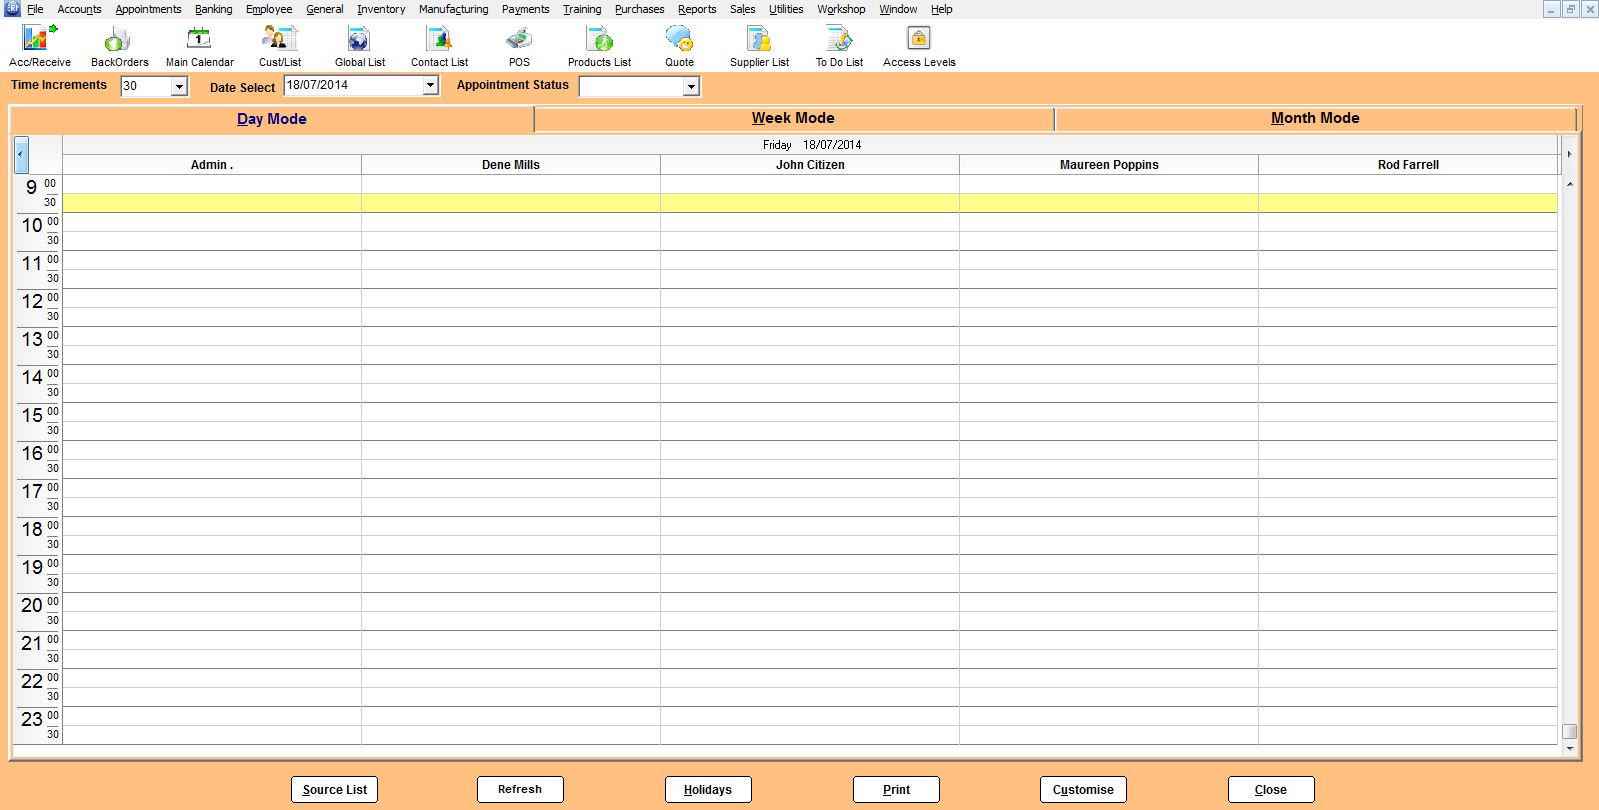Image resolution: width=1599 pixels, height=810 pixels.
Task: Click the Source List button
Action: 335,789
